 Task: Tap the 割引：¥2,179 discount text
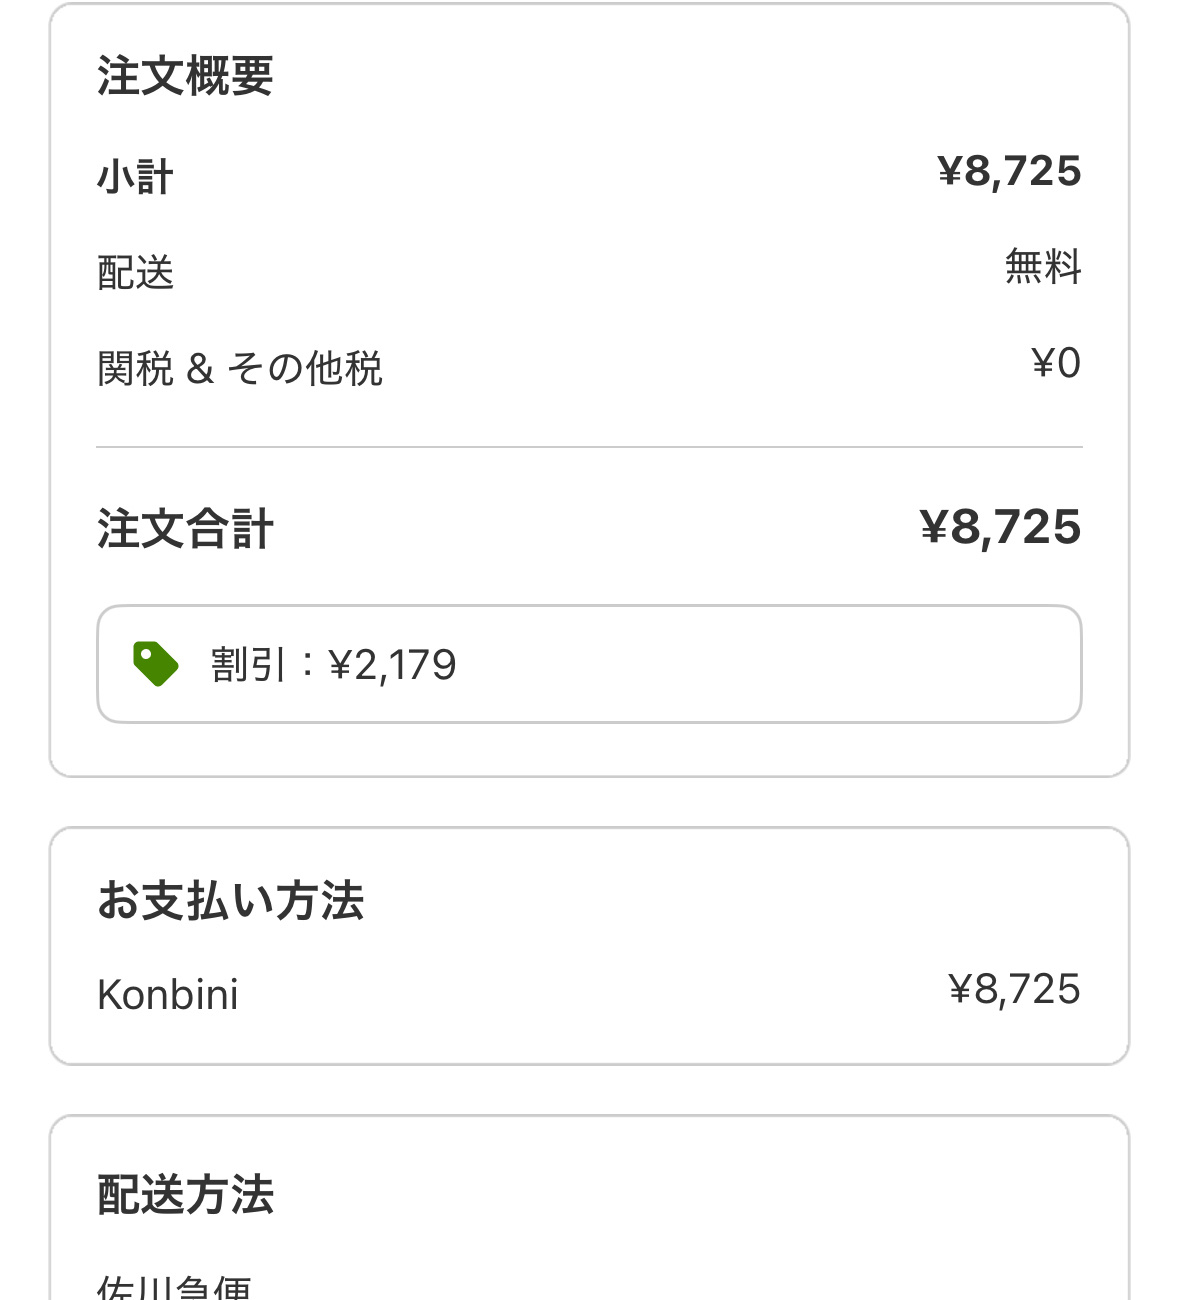[333, 665]
